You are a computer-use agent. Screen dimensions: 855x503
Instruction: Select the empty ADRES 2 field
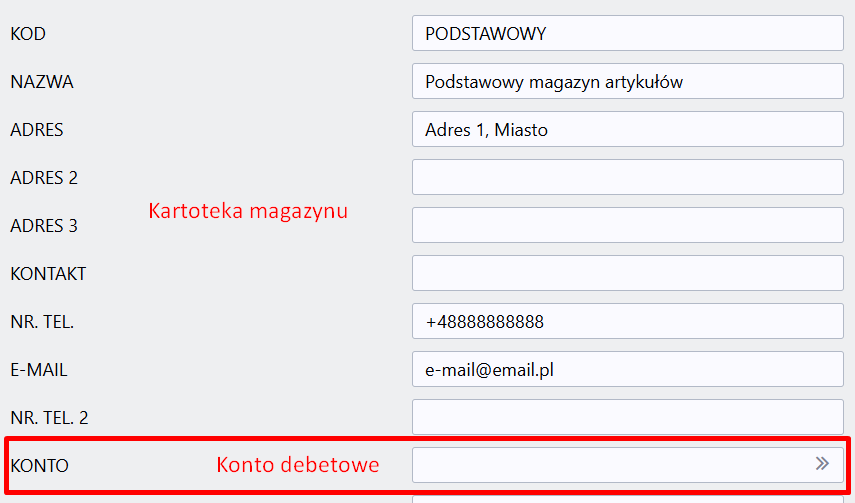pos(628,177)
